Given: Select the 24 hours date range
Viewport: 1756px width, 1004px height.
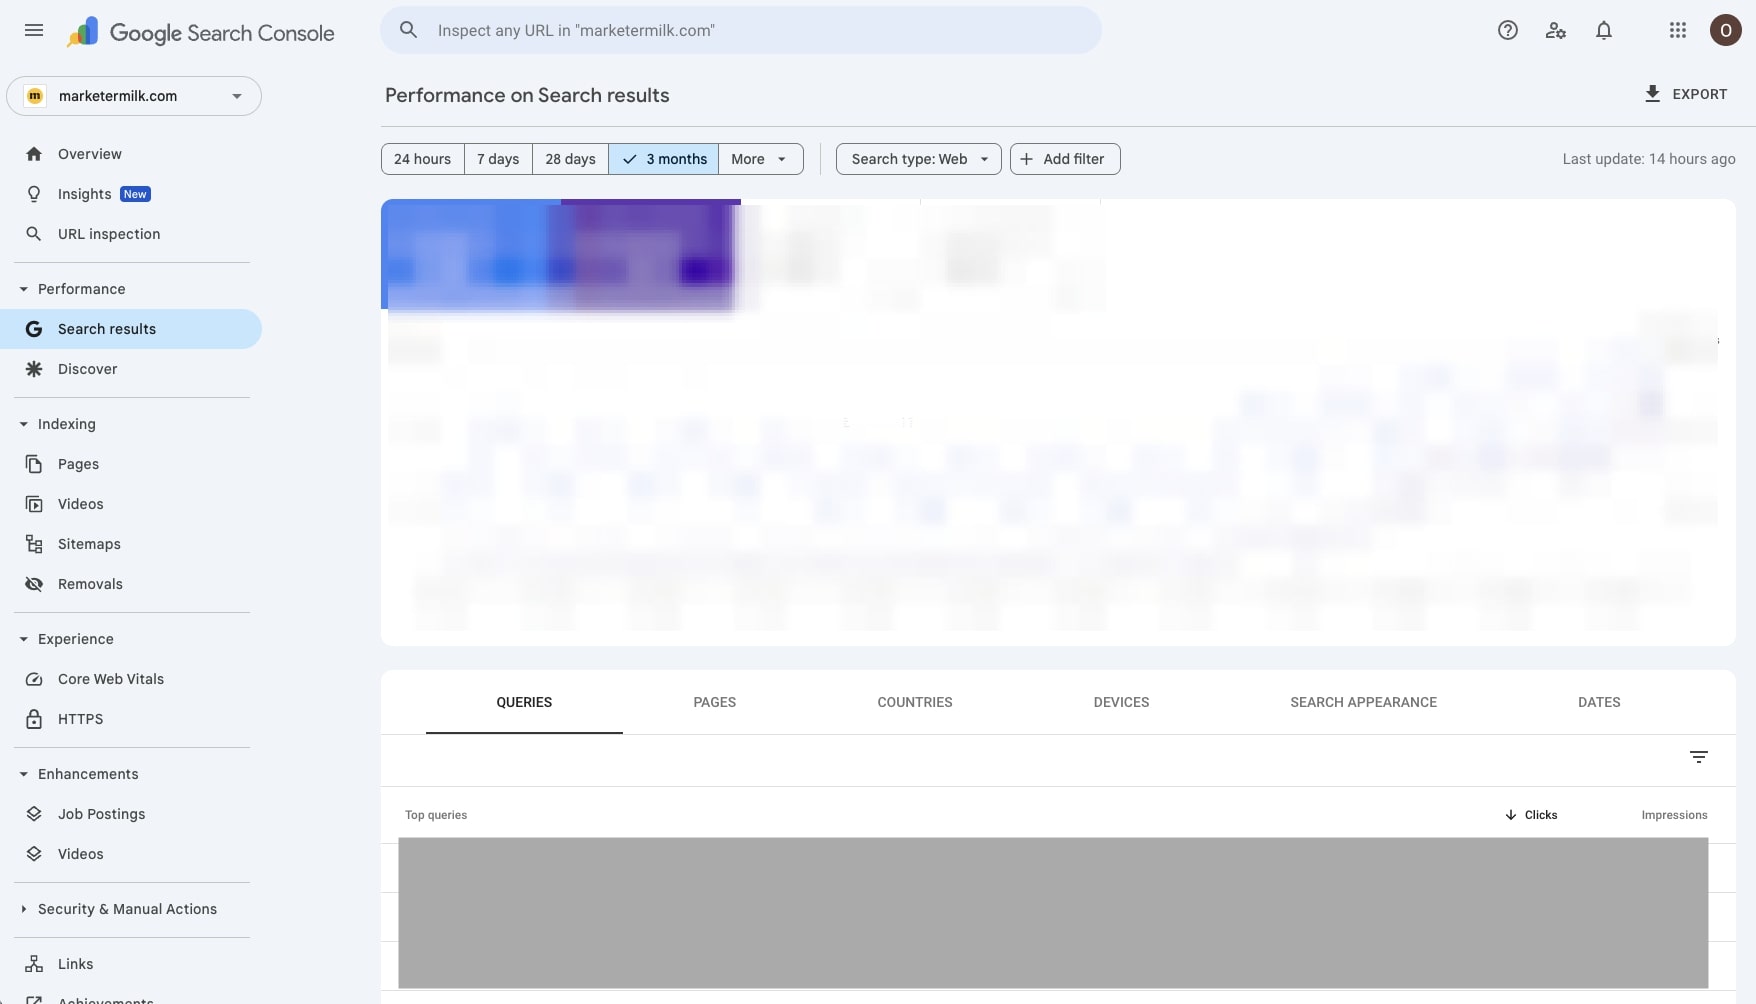Looking at the screenshot, I should click(422, 159).
